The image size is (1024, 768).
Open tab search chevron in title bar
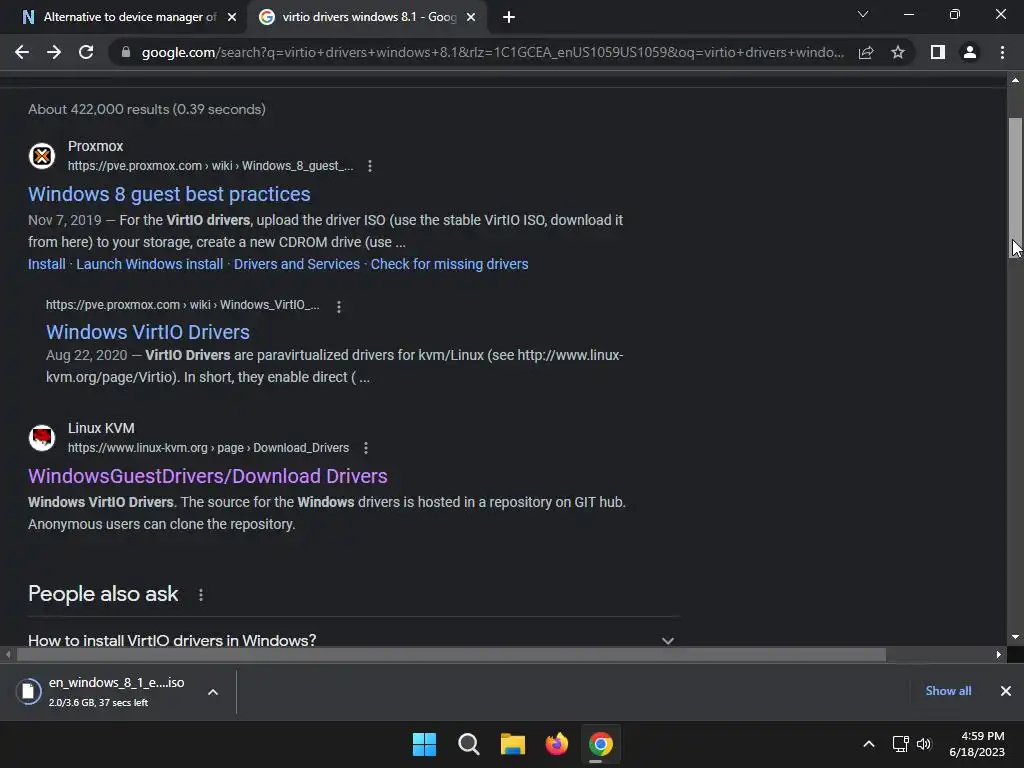coord(863,14)
